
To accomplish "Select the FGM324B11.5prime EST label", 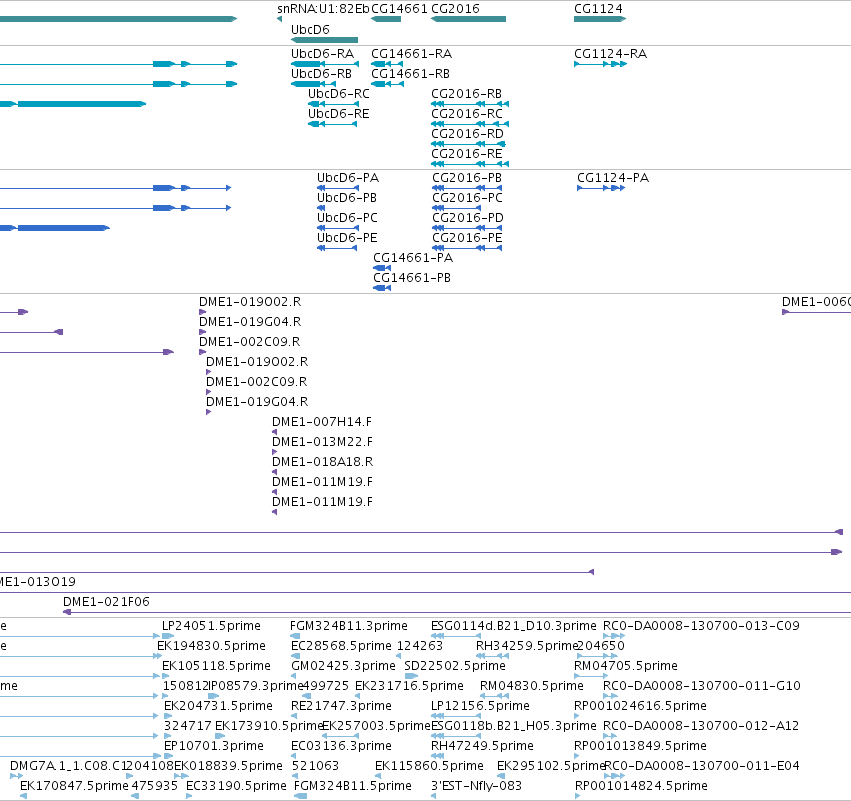I will point(353,786).
